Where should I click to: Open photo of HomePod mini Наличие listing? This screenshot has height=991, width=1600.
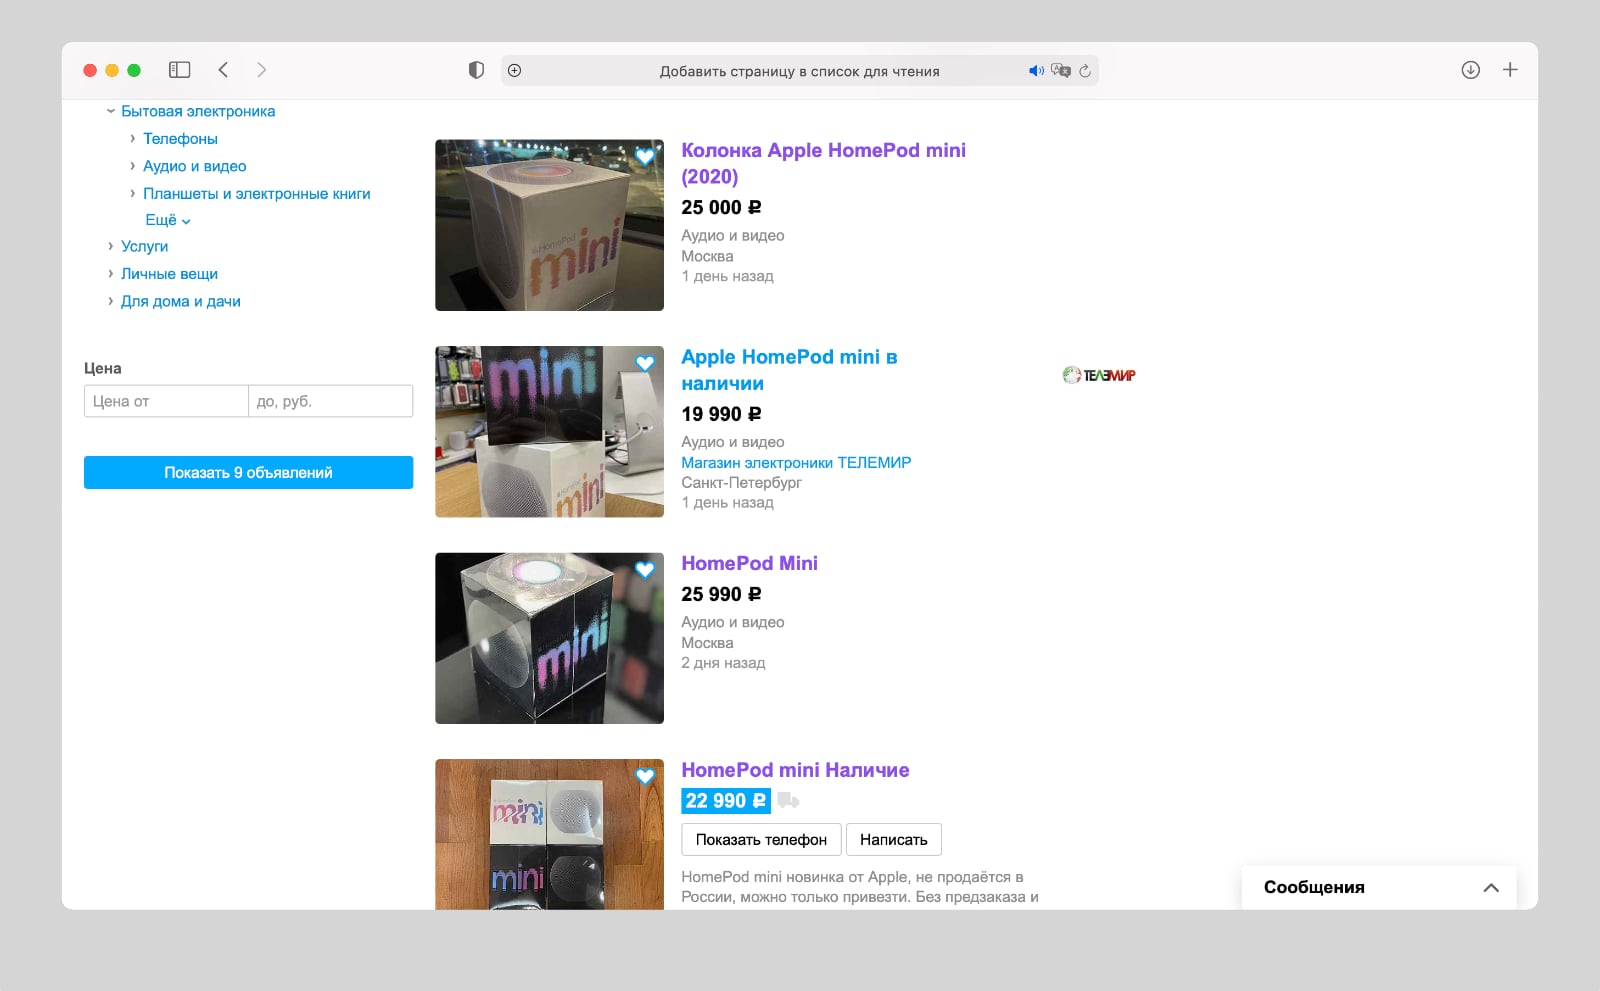(x=549, y=834)
